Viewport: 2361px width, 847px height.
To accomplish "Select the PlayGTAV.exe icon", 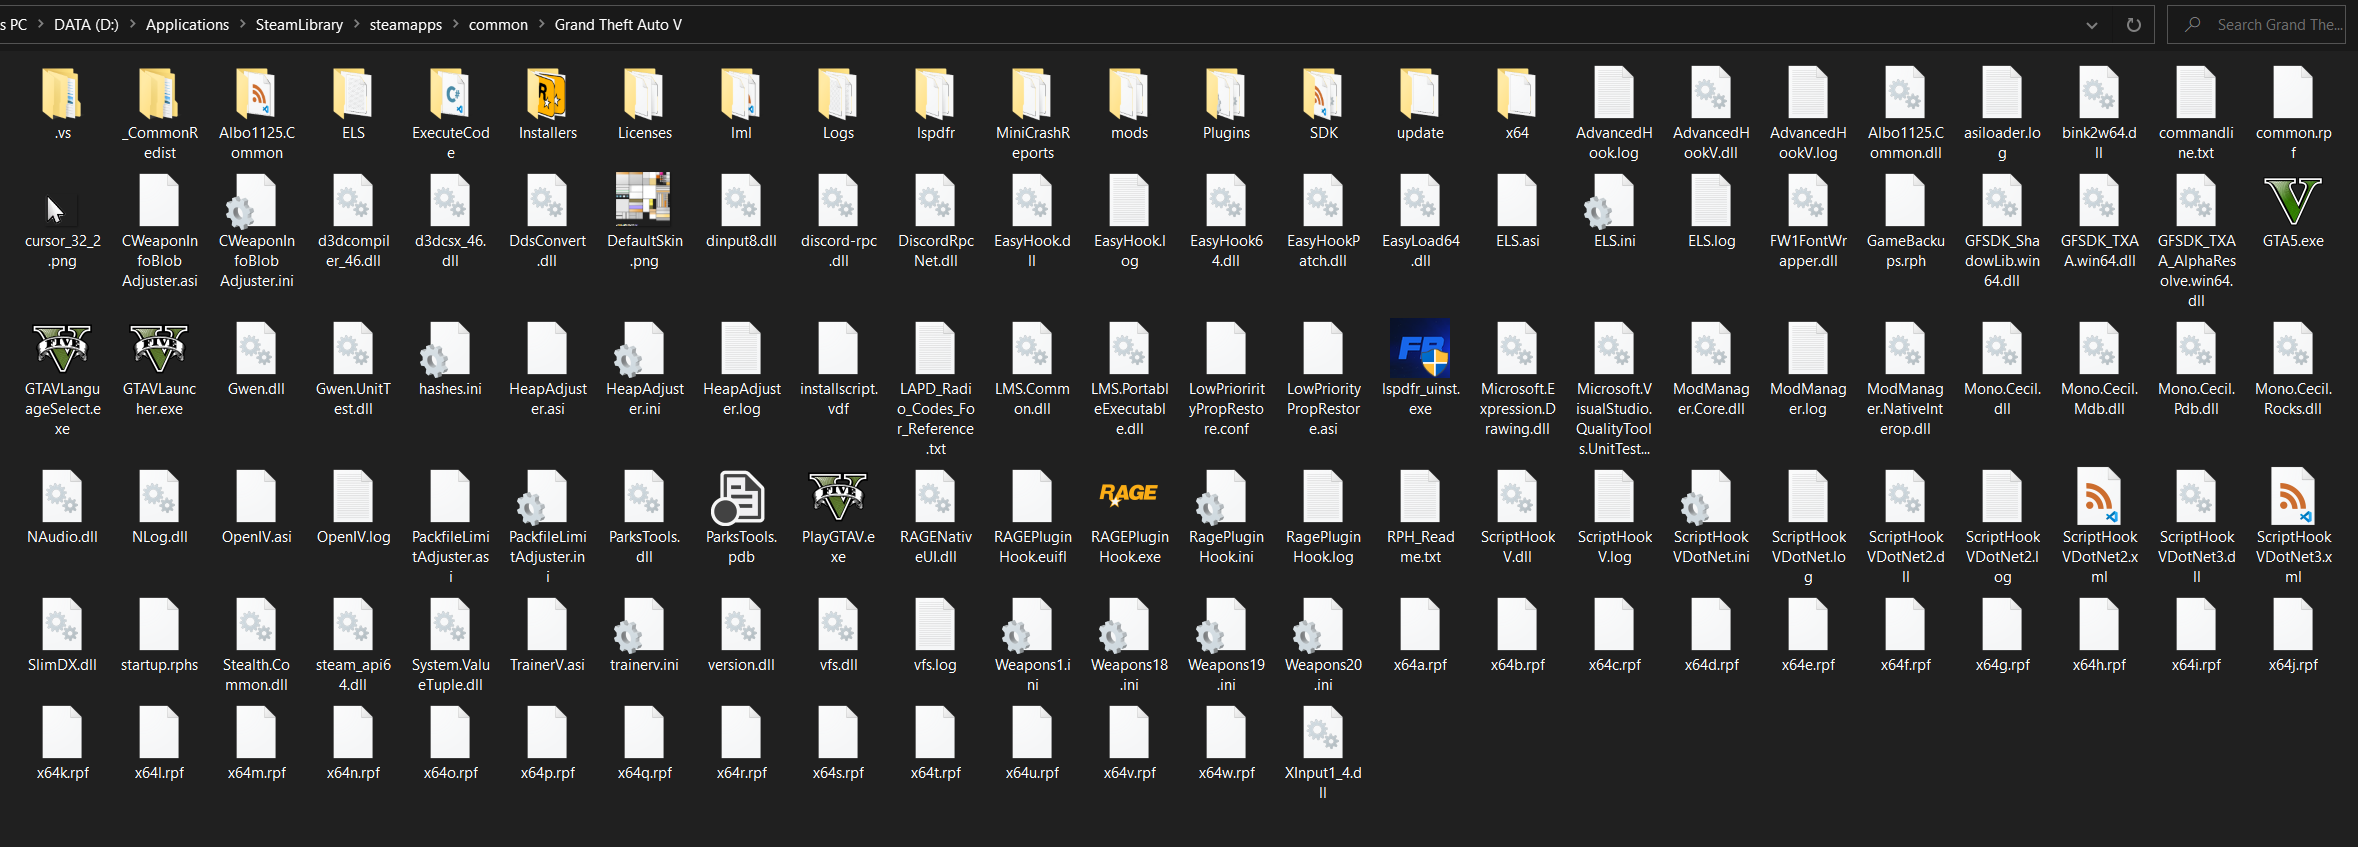I will tap(838, 497).
